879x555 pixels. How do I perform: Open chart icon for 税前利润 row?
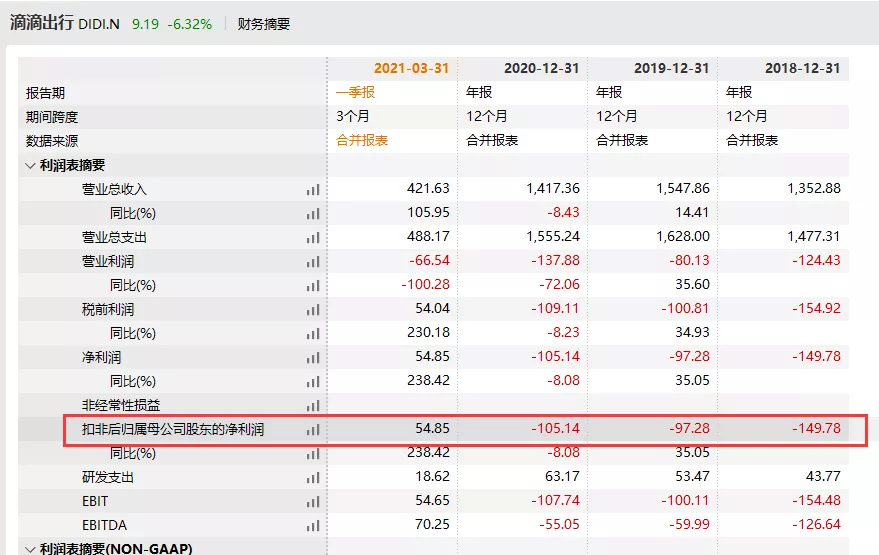313,310
